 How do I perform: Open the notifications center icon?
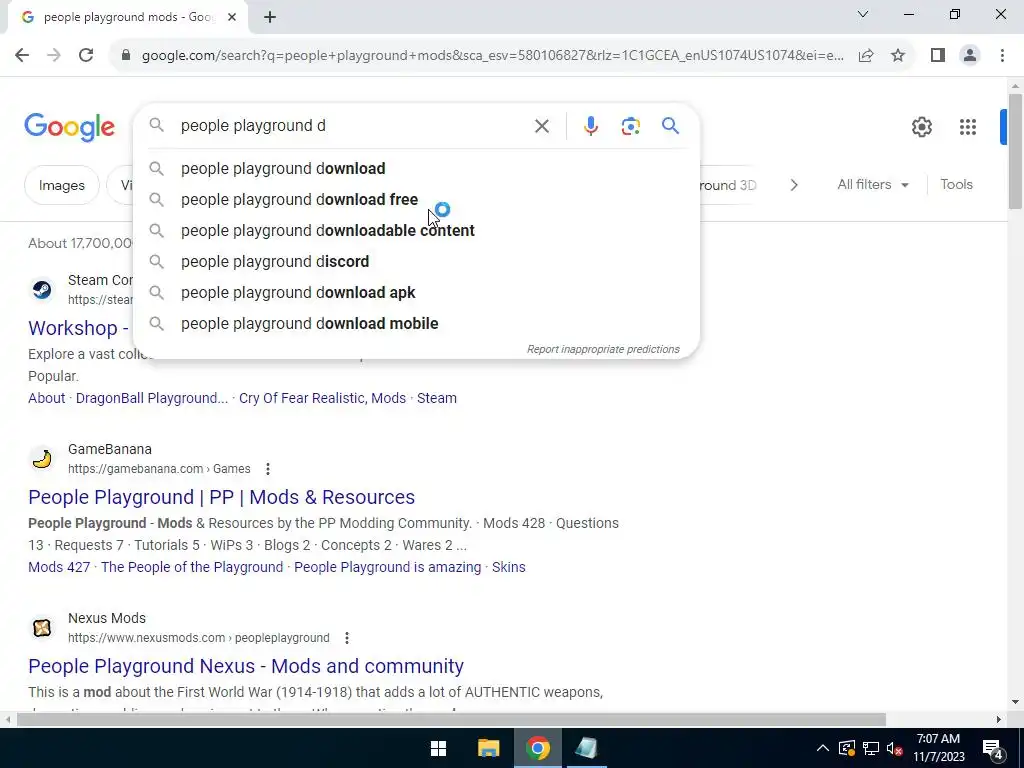pos(993,748)
